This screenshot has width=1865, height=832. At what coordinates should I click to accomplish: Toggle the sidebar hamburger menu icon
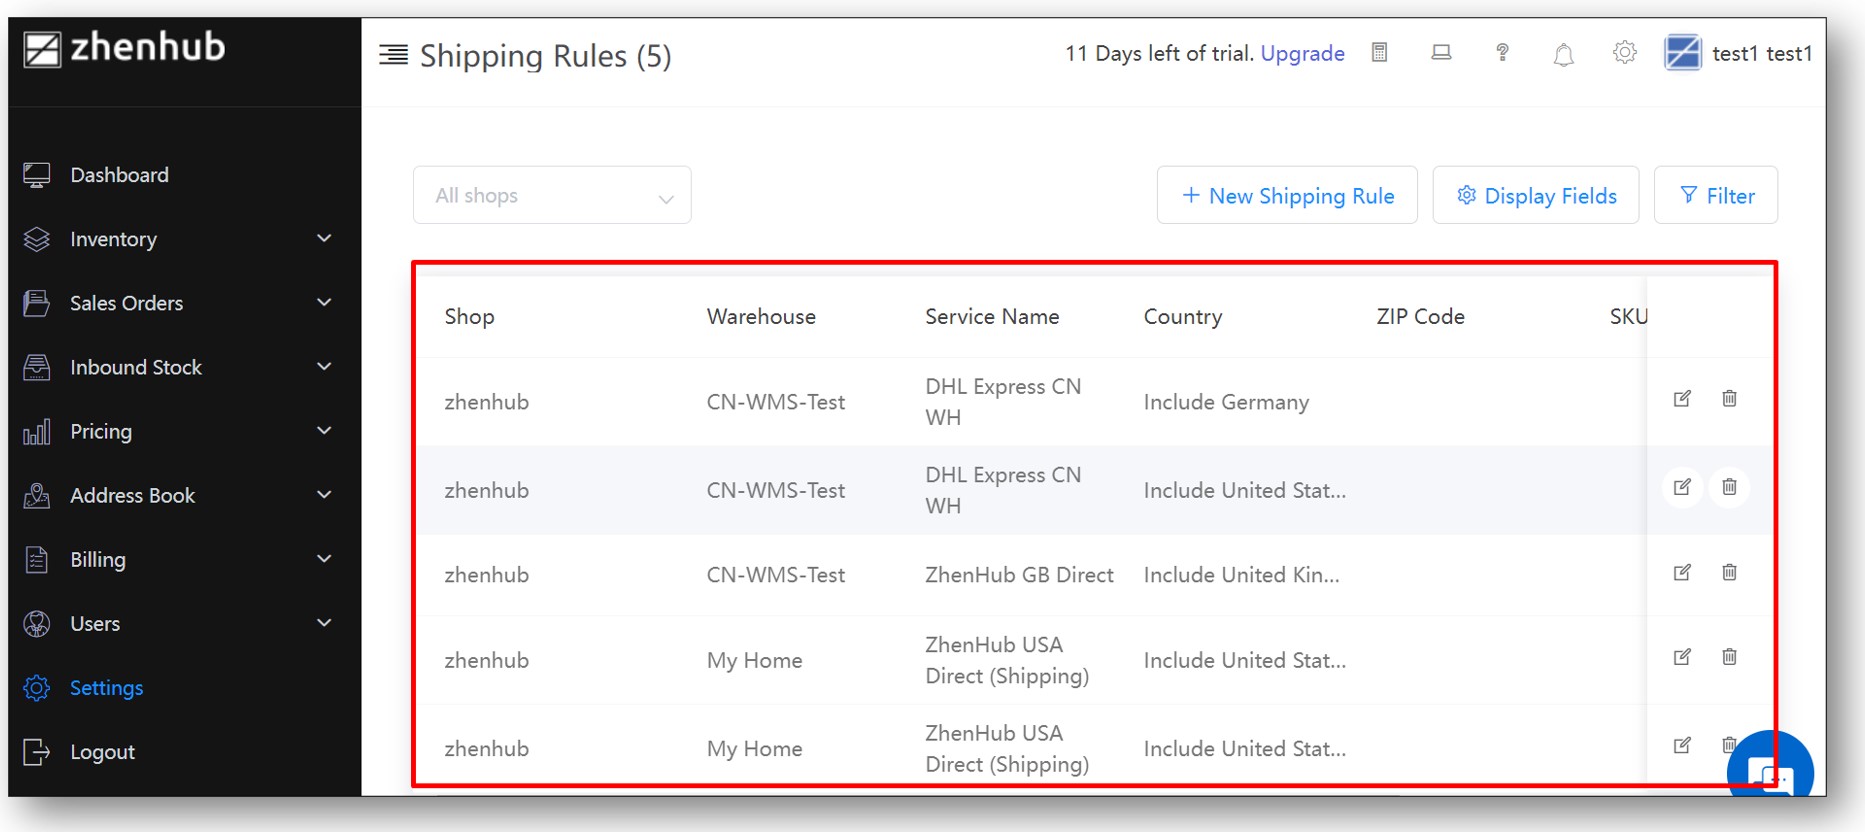(x=393, y=55)
